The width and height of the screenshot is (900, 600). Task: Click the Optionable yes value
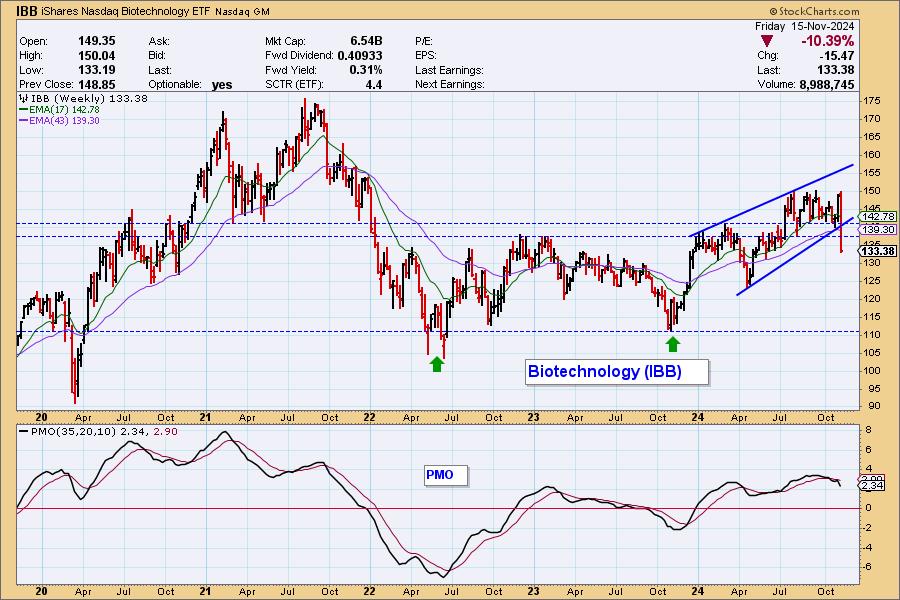click(x=222, y=85)
